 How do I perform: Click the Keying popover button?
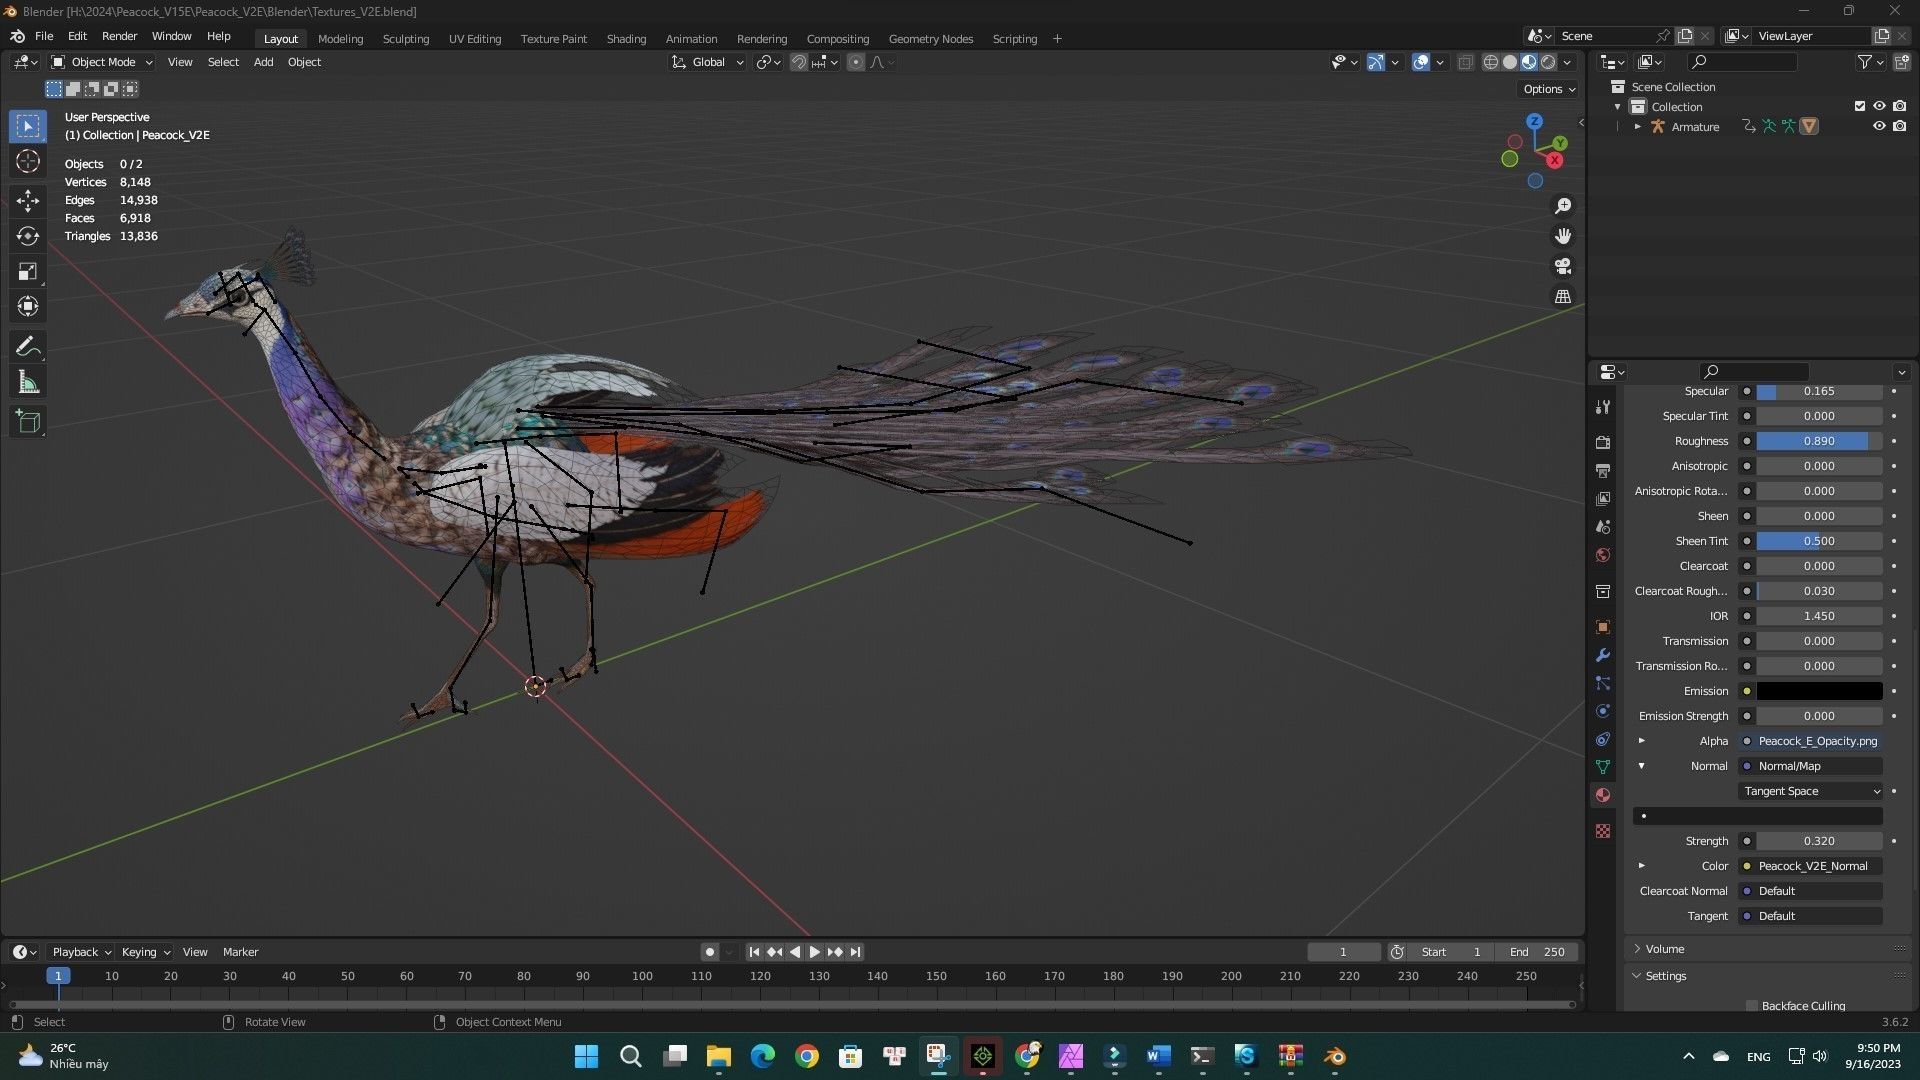point(145,952)
